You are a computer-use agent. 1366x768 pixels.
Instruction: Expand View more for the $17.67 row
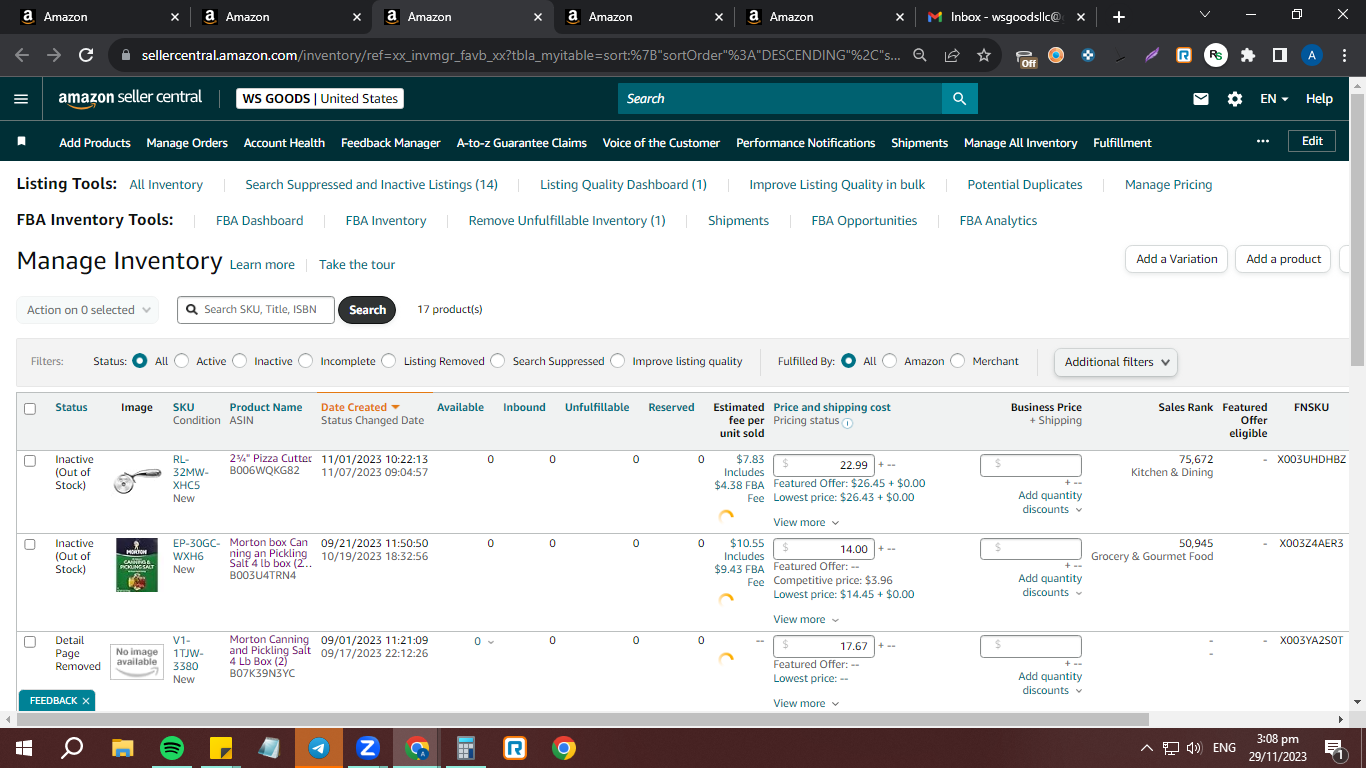tap(806, 703)
